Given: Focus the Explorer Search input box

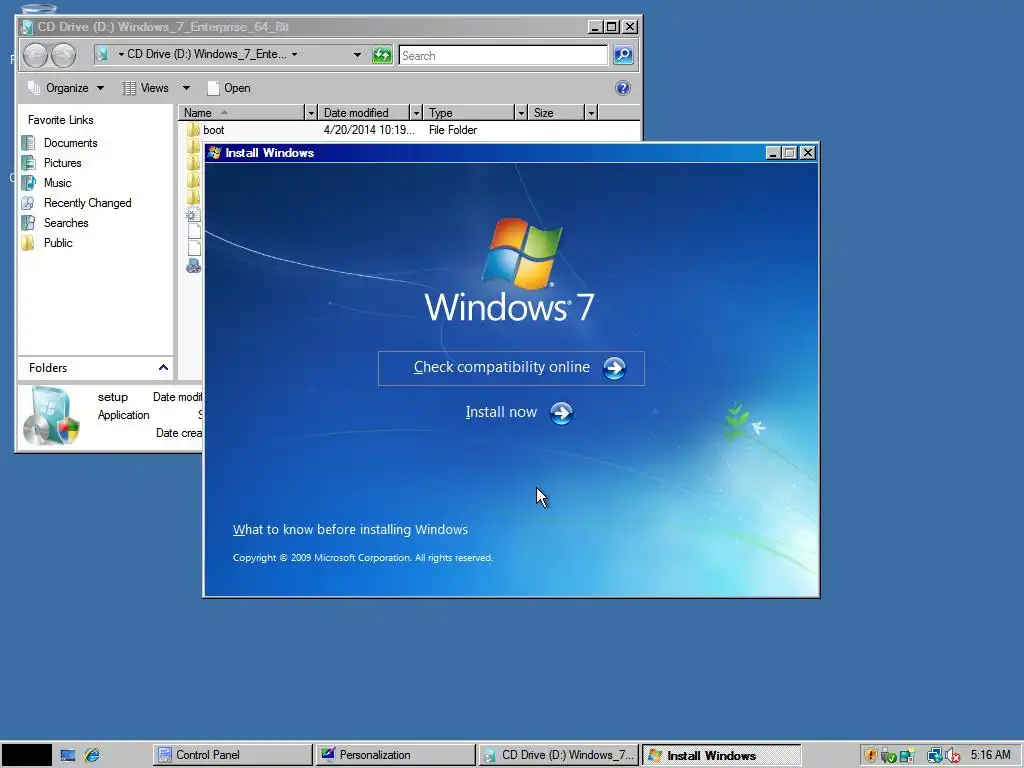Looking at the screenshot, I should pos(503,56).
